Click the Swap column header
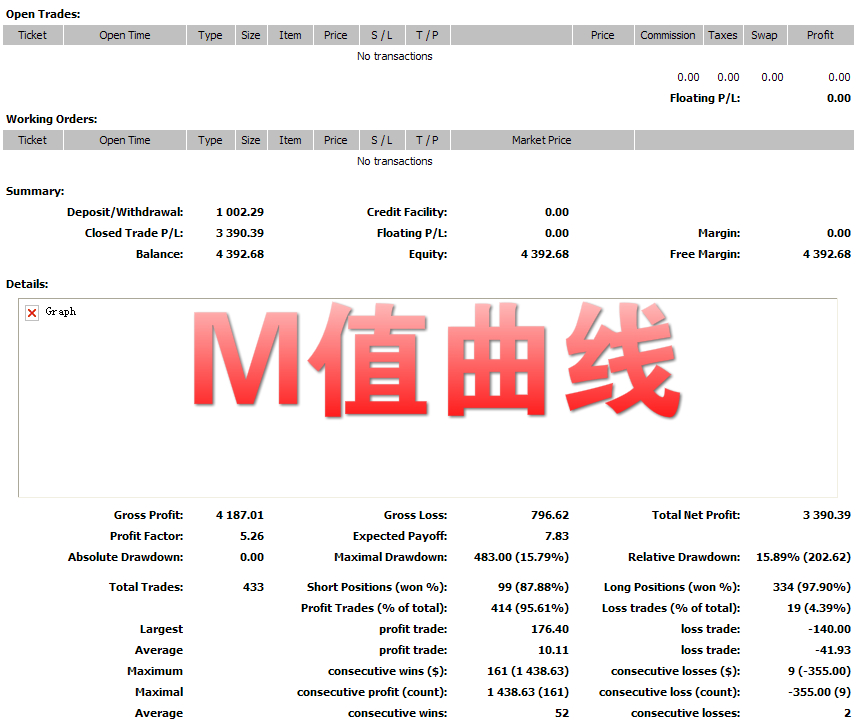 pos(764,34)
